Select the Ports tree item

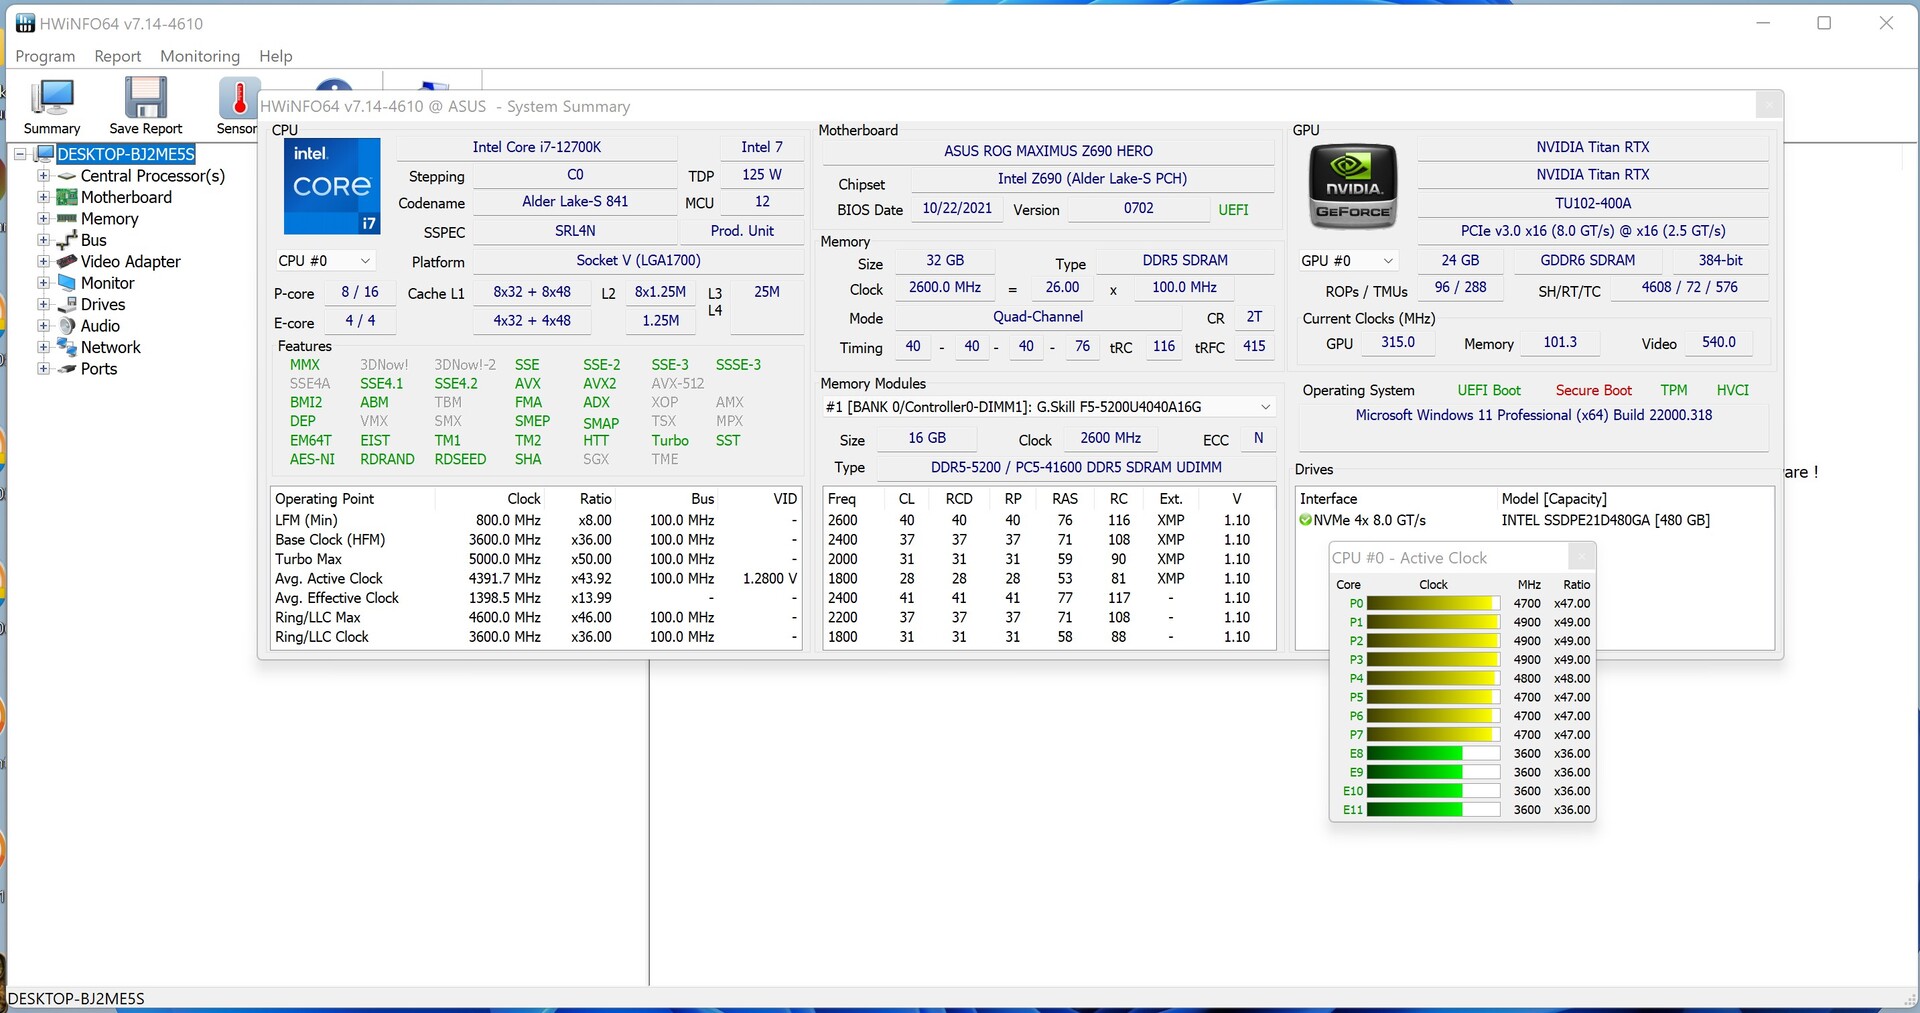tap(99, 369)
